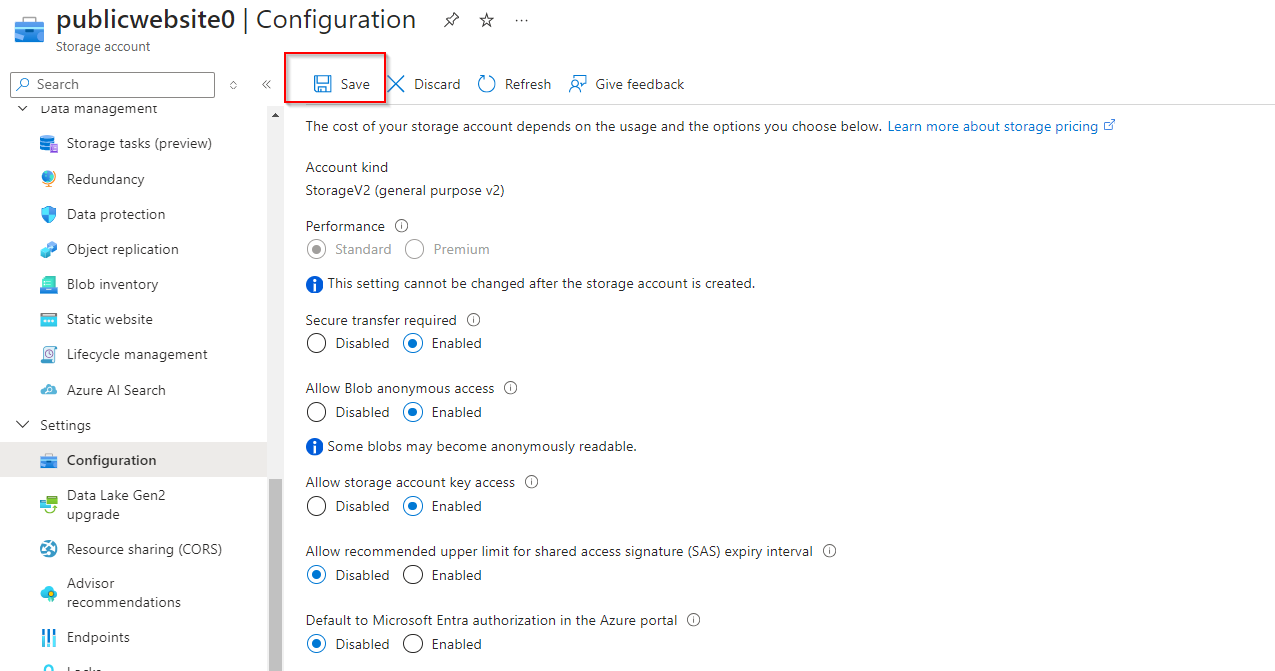This screenshot has width=1275, height=671.
Task: Click the expand/collapse arrows next to Search
Action: click(234, 85)
